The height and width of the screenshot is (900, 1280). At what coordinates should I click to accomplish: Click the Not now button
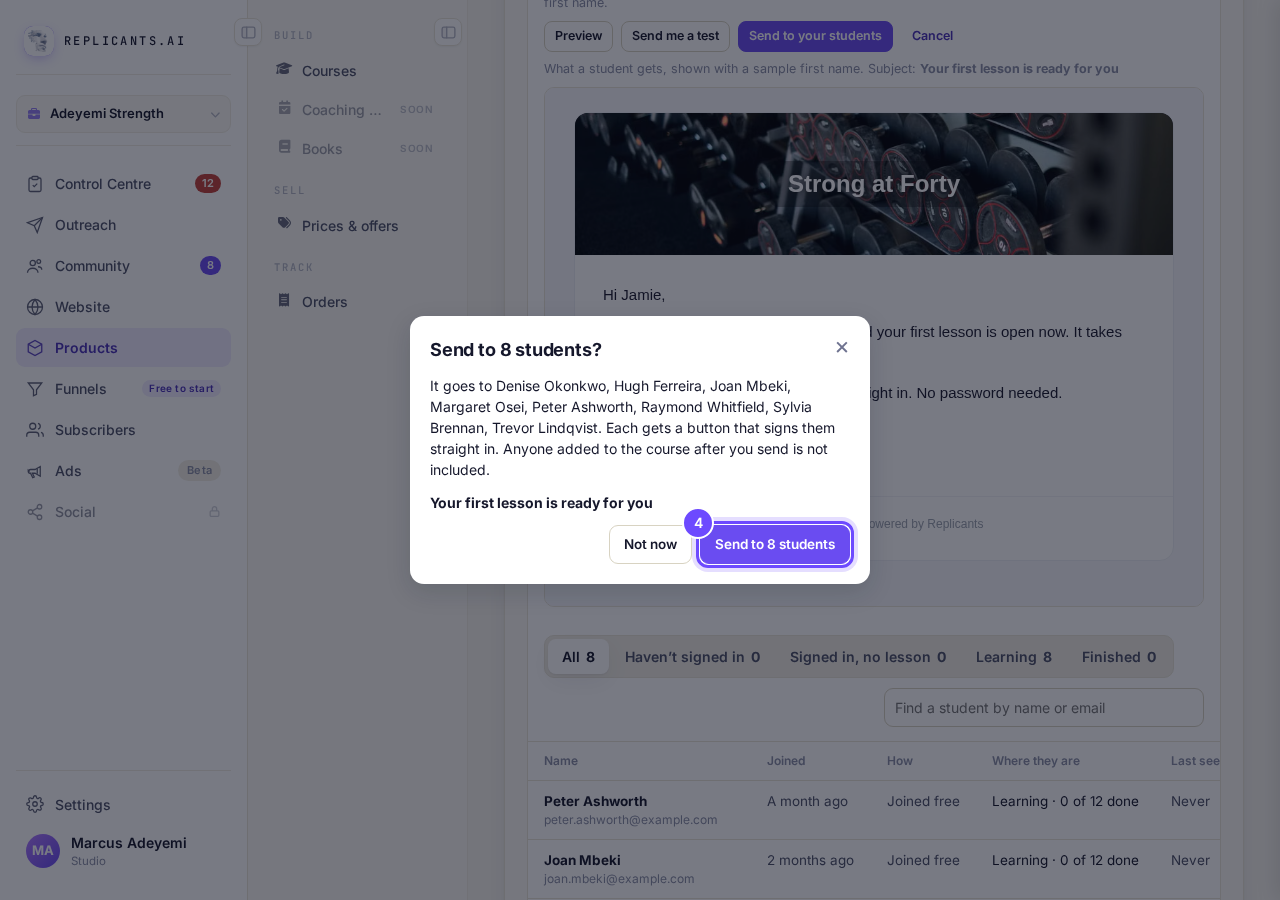(x=650, y=545)
